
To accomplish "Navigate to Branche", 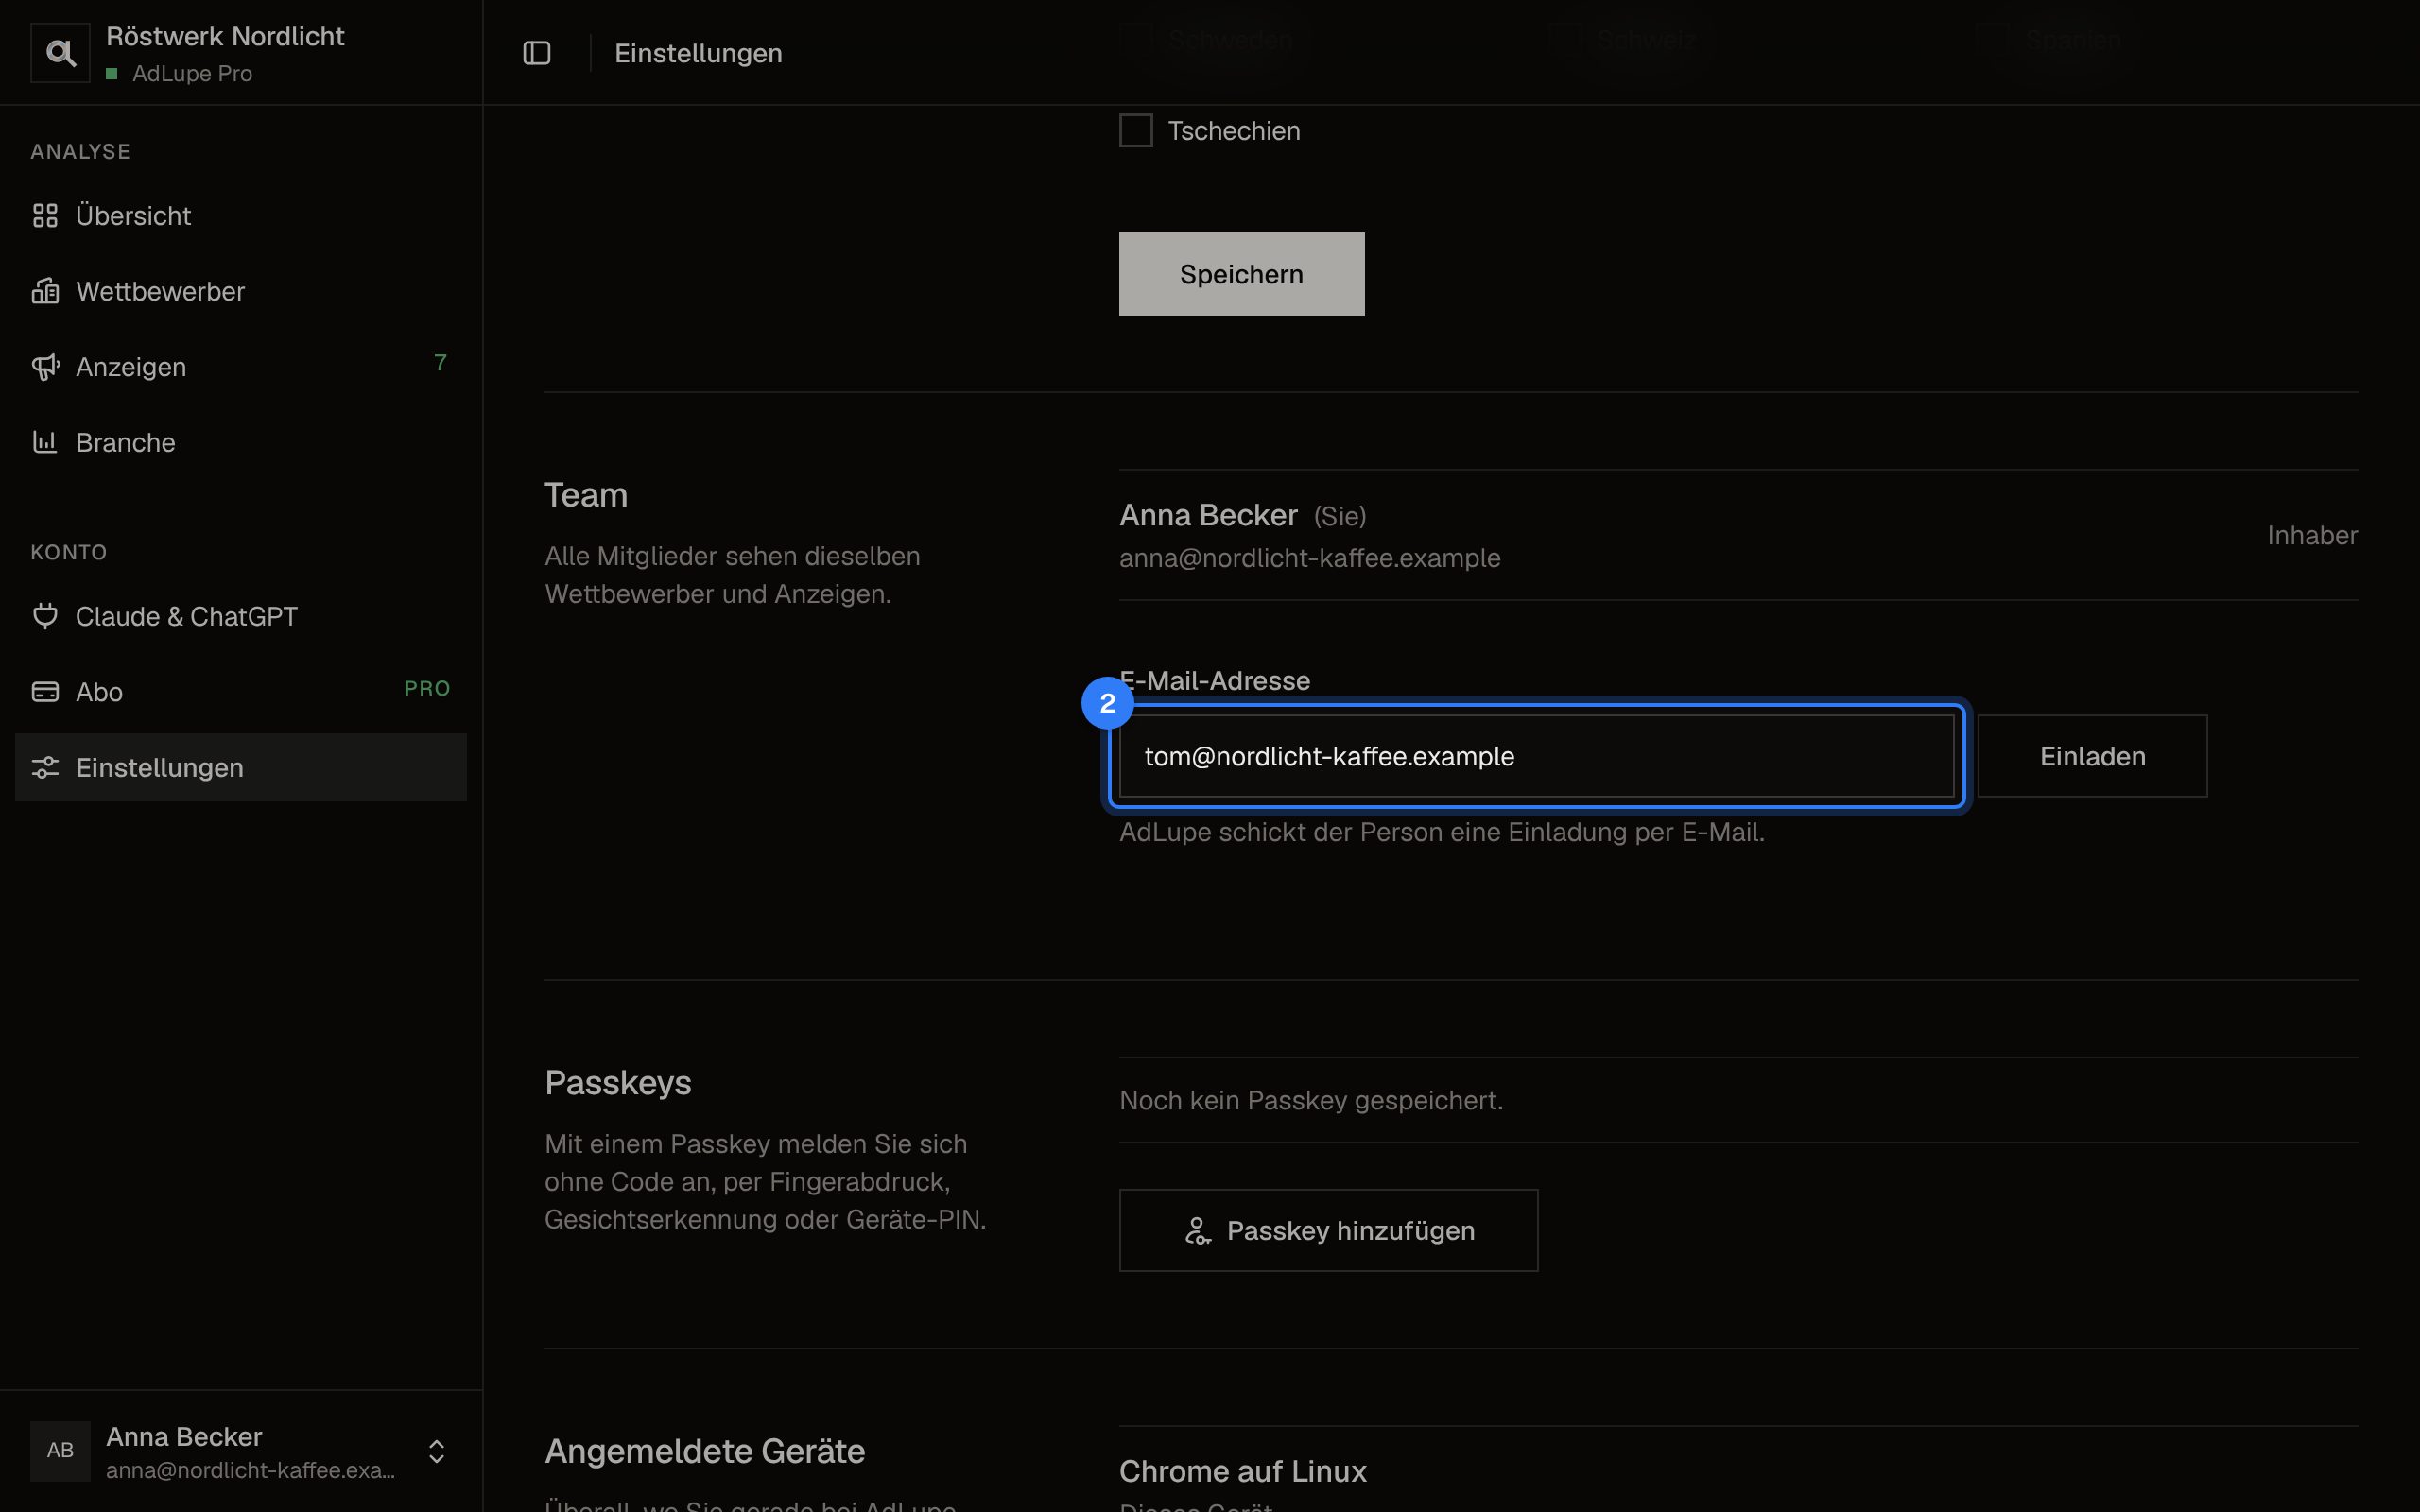I will (x=240, y=442).
